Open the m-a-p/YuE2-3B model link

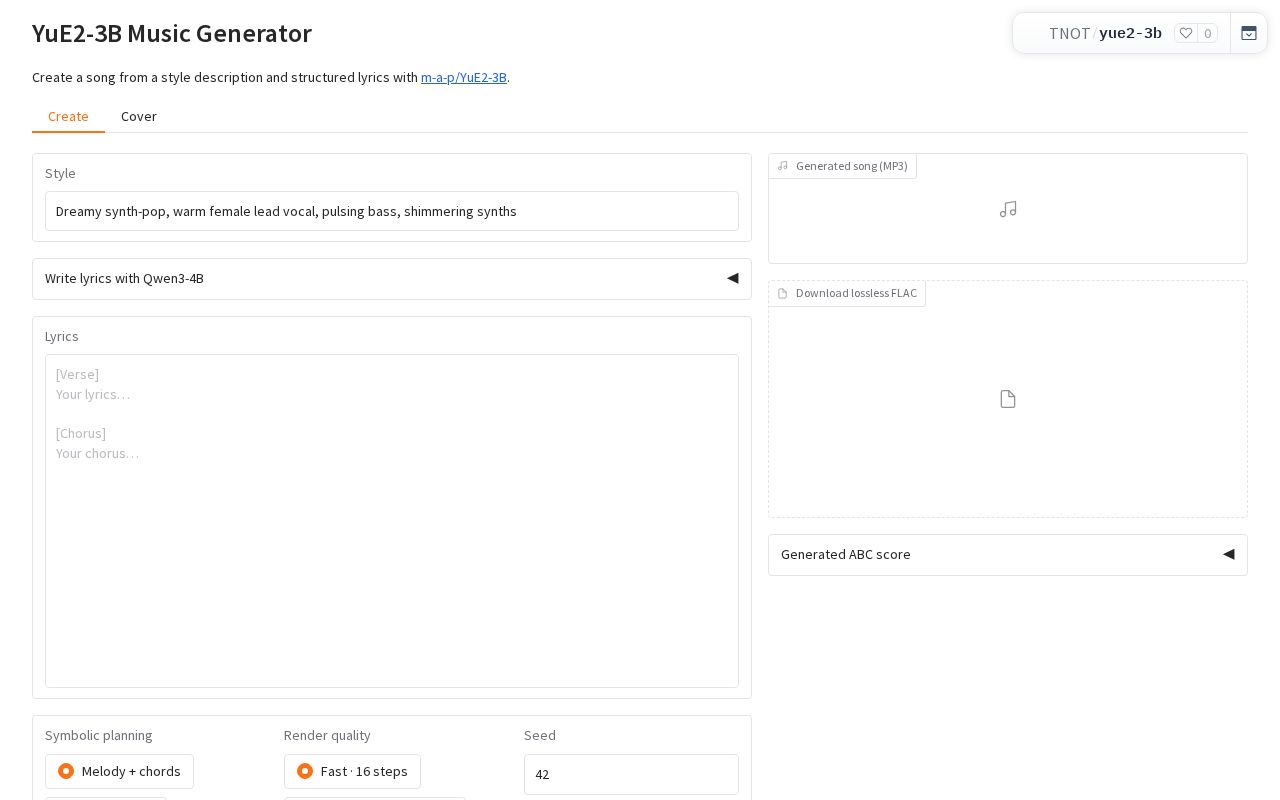(464, 77)
